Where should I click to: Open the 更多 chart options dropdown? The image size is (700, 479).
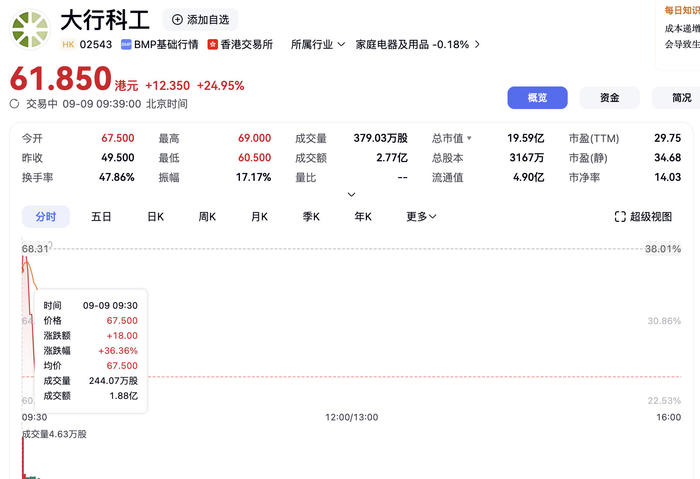[x=420, y=216]
